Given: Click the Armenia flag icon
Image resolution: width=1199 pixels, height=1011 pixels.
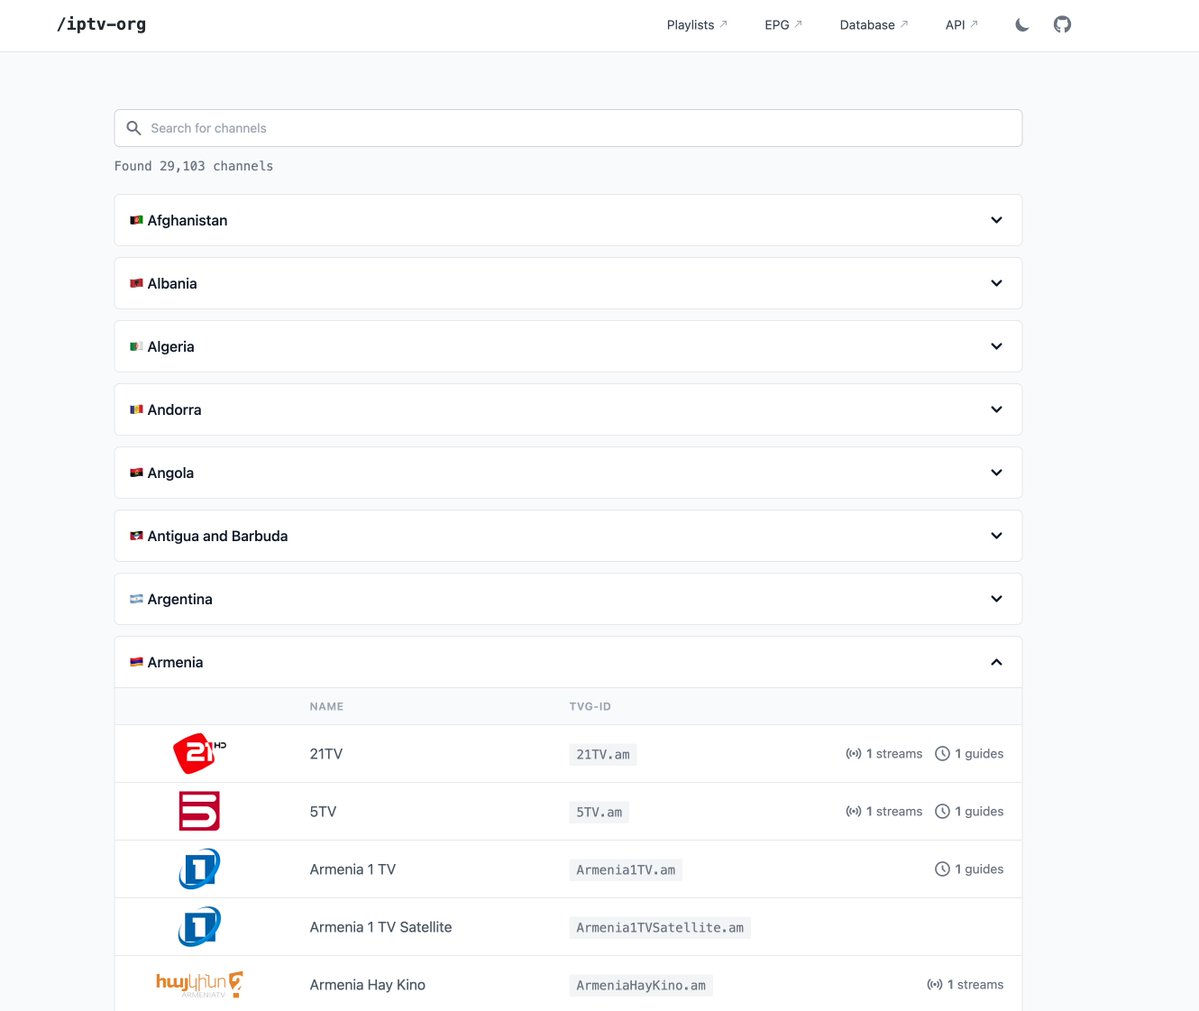Looking at the screenshot, I should coord(136,662).
